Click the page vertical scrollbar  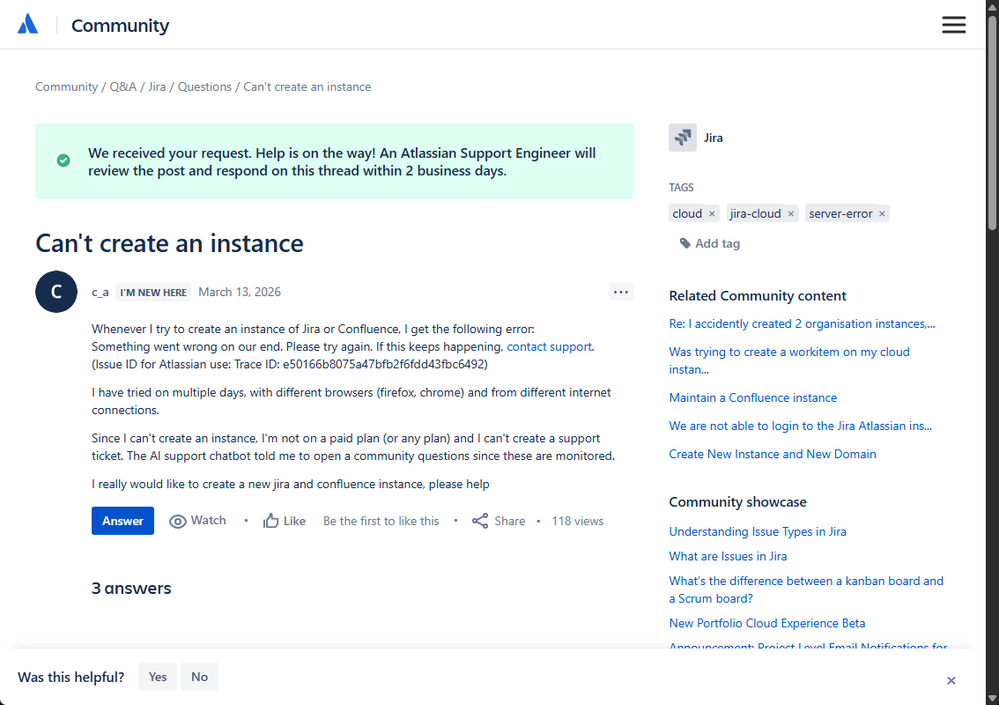(x=993, y=121)
